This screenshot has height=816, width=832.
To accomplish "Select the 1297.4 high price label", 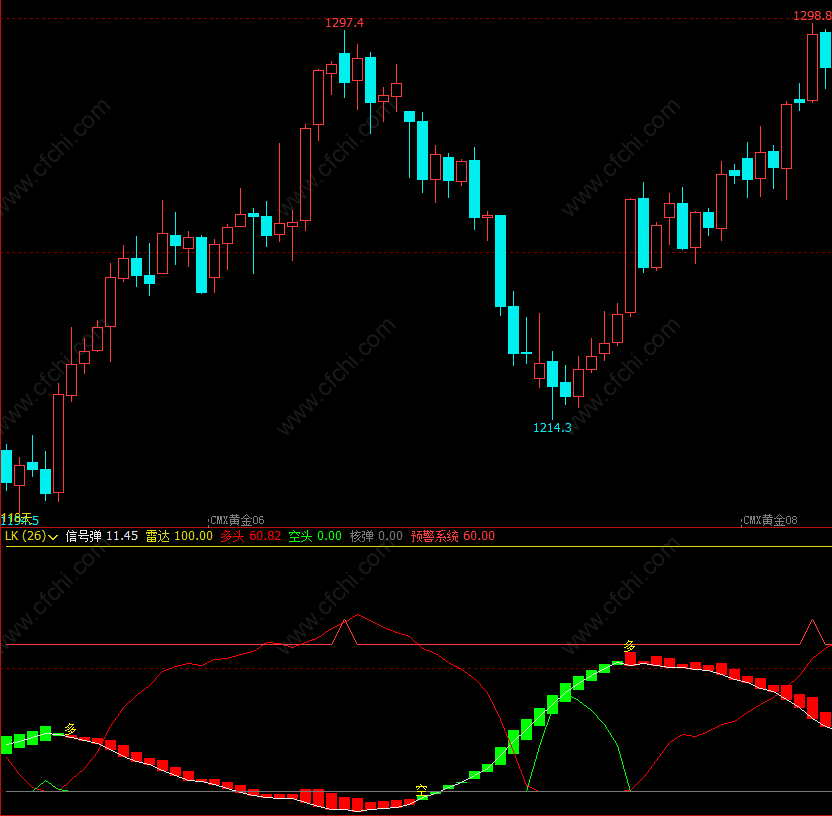I will coord(344,23).
